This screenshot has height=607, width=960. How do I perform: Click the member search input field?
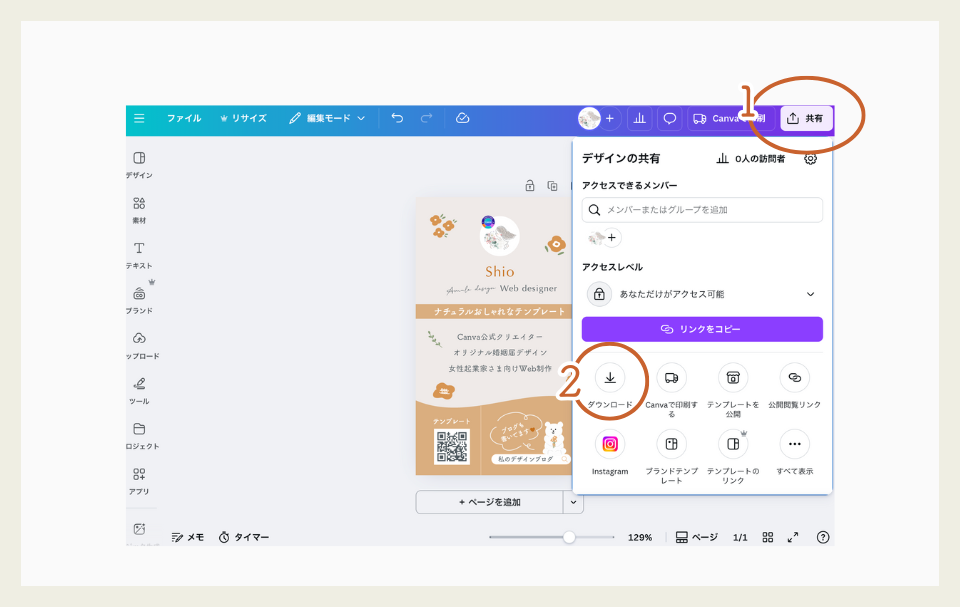click(x=701, y=210)
